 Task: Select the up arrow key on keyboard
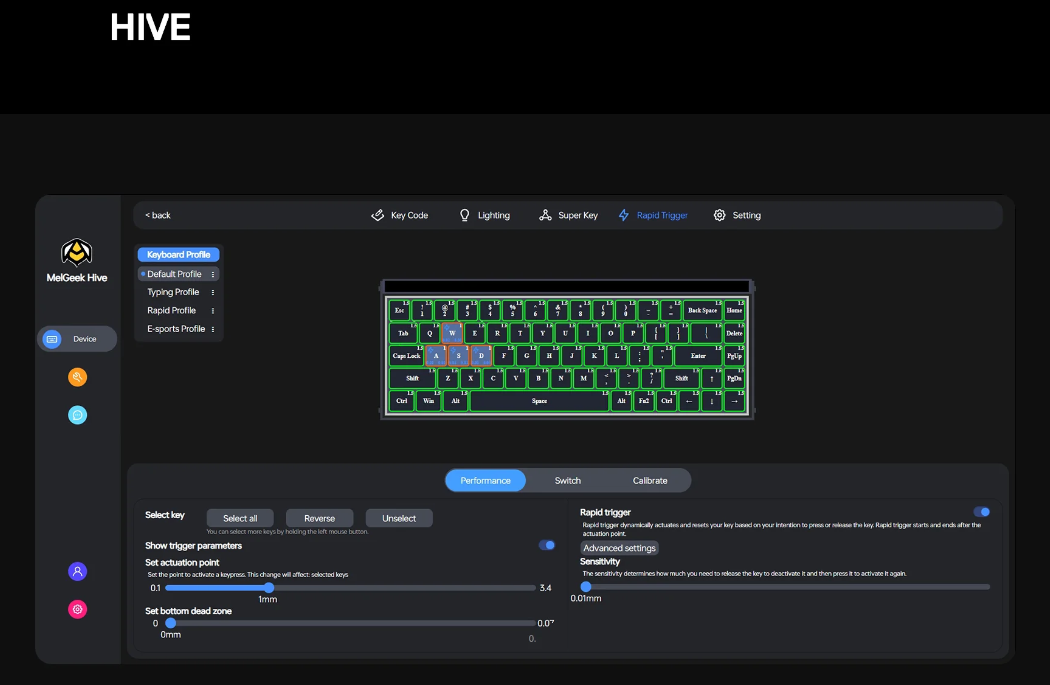712,378
